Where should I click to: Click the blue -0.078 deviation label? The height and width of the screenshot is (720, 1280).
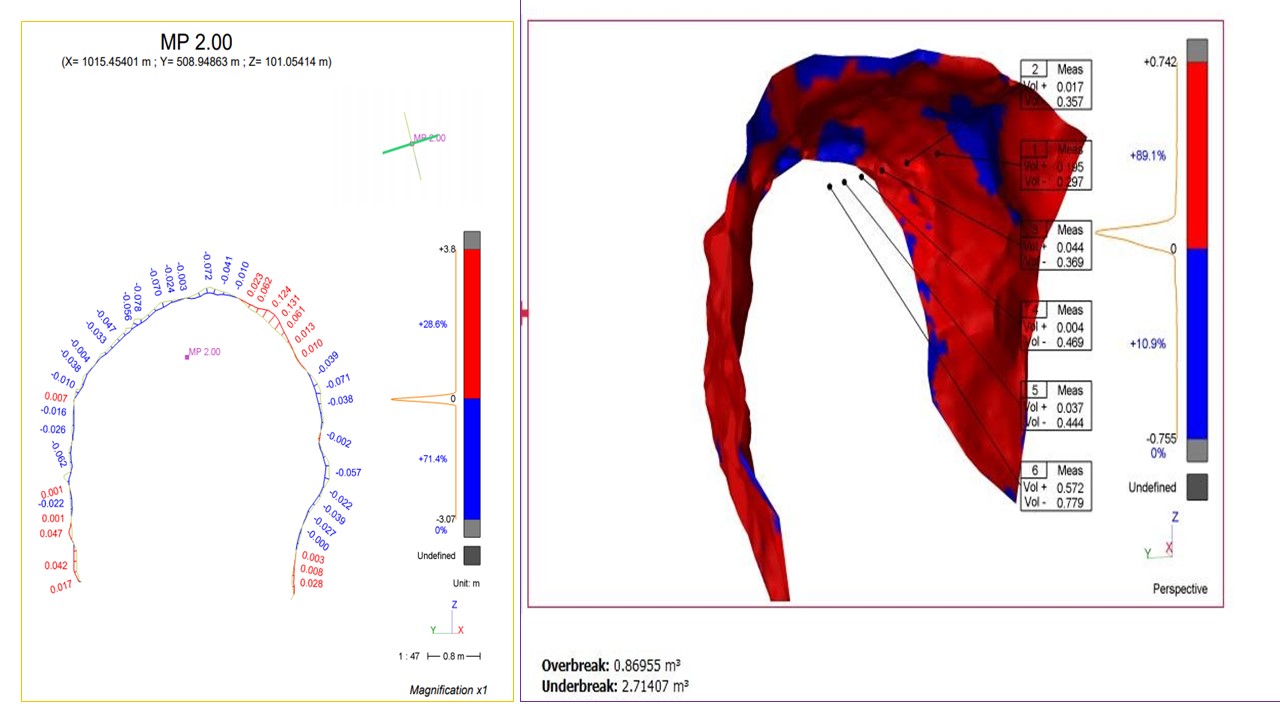139,298
